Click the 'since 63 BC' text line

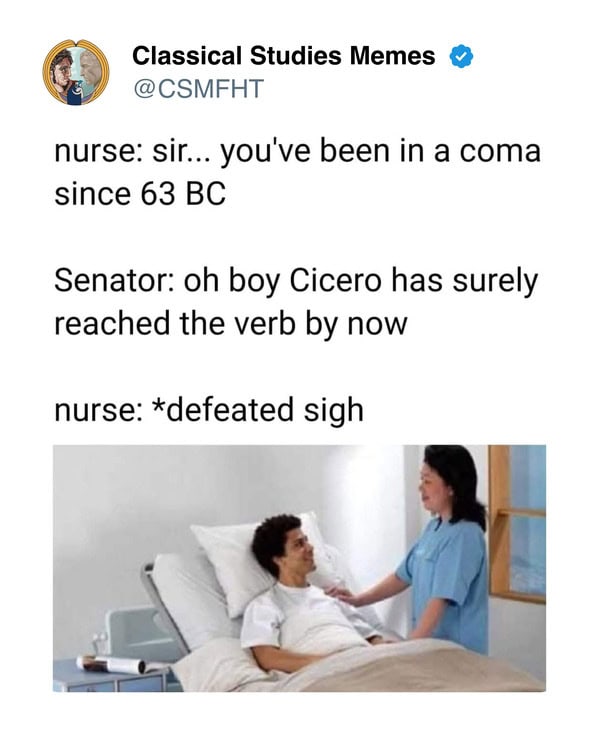point(140,194)
